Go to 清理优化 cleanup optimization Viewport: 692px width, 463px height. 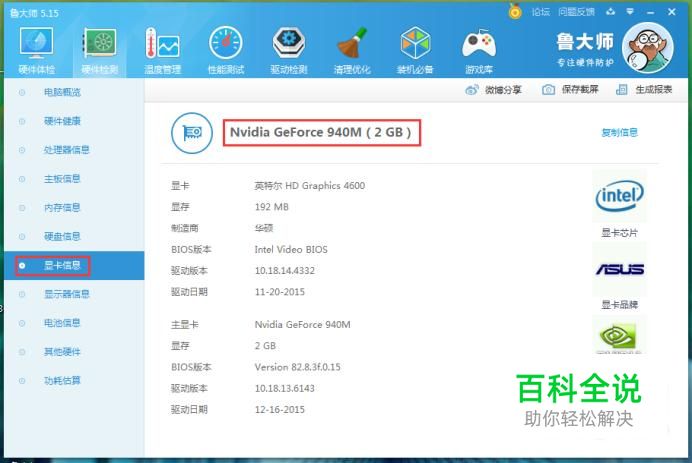pos(352,50)
